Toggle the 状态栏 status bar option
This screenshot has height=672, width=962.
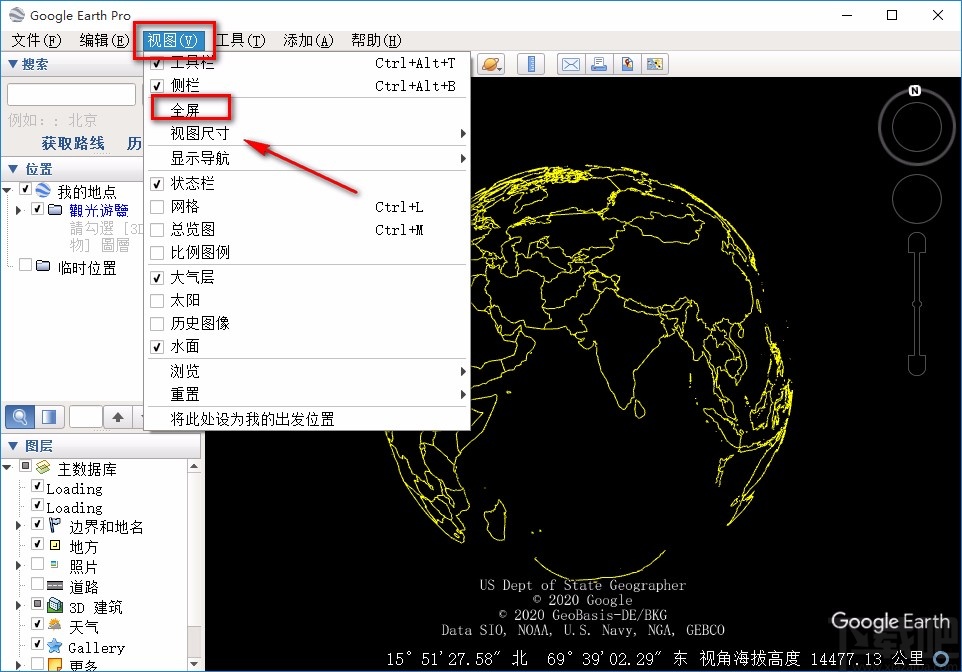pyautogui.click(x=157, y=183)
